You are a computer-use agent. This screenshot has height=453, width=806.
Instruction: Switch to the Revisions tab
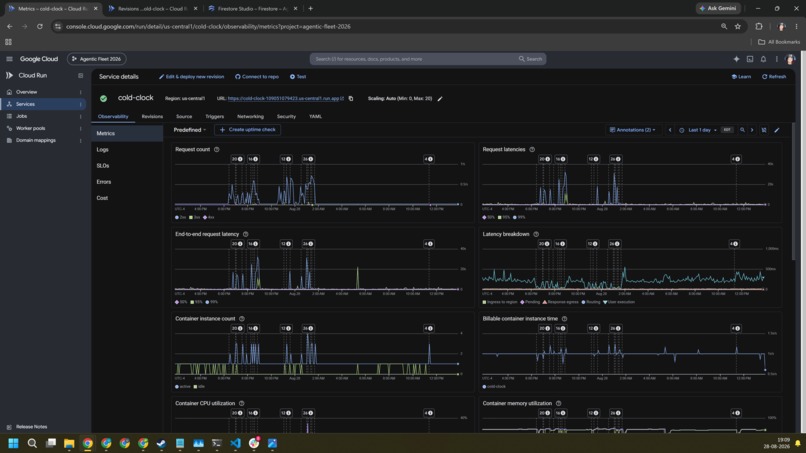click(152, 117)
